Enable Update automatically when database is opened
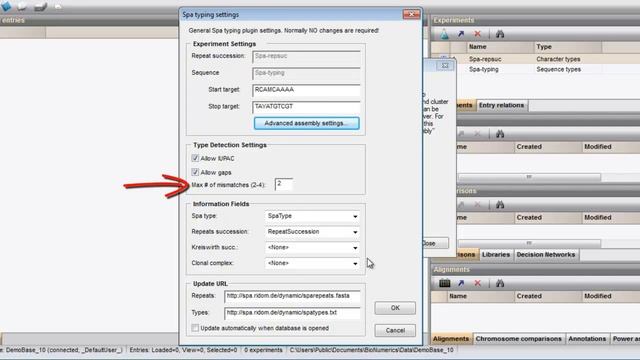The height and width of the screenshot is (360, 640). (195, 328)
